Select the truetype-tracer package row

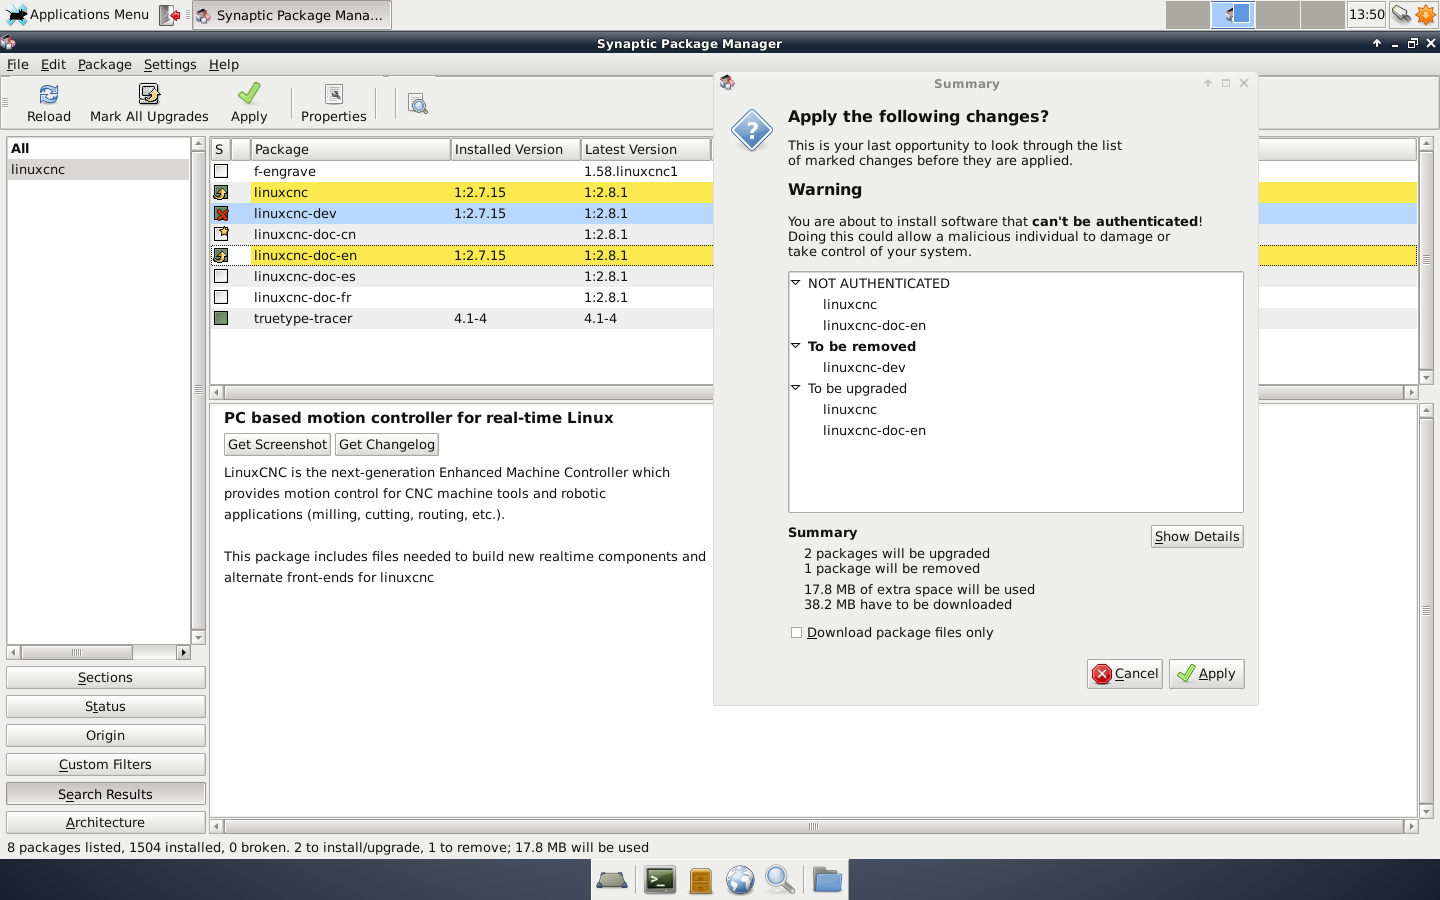point(462,318)
